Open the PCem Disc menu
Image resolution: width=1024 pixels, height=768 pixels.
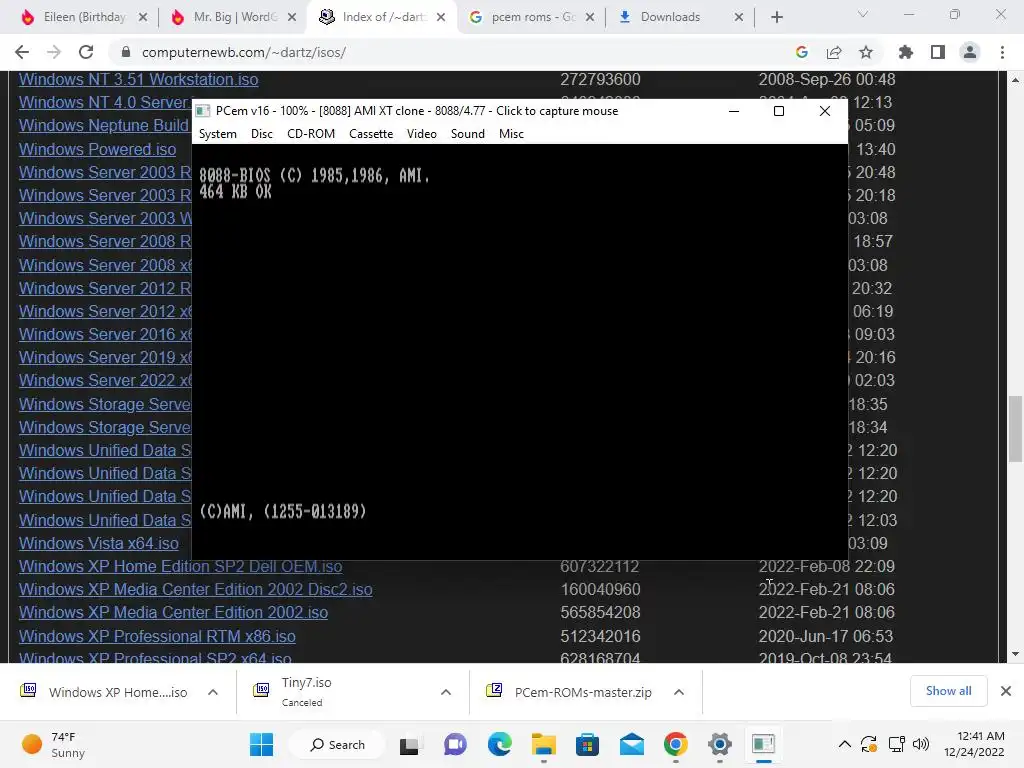(x=261, y=134)
